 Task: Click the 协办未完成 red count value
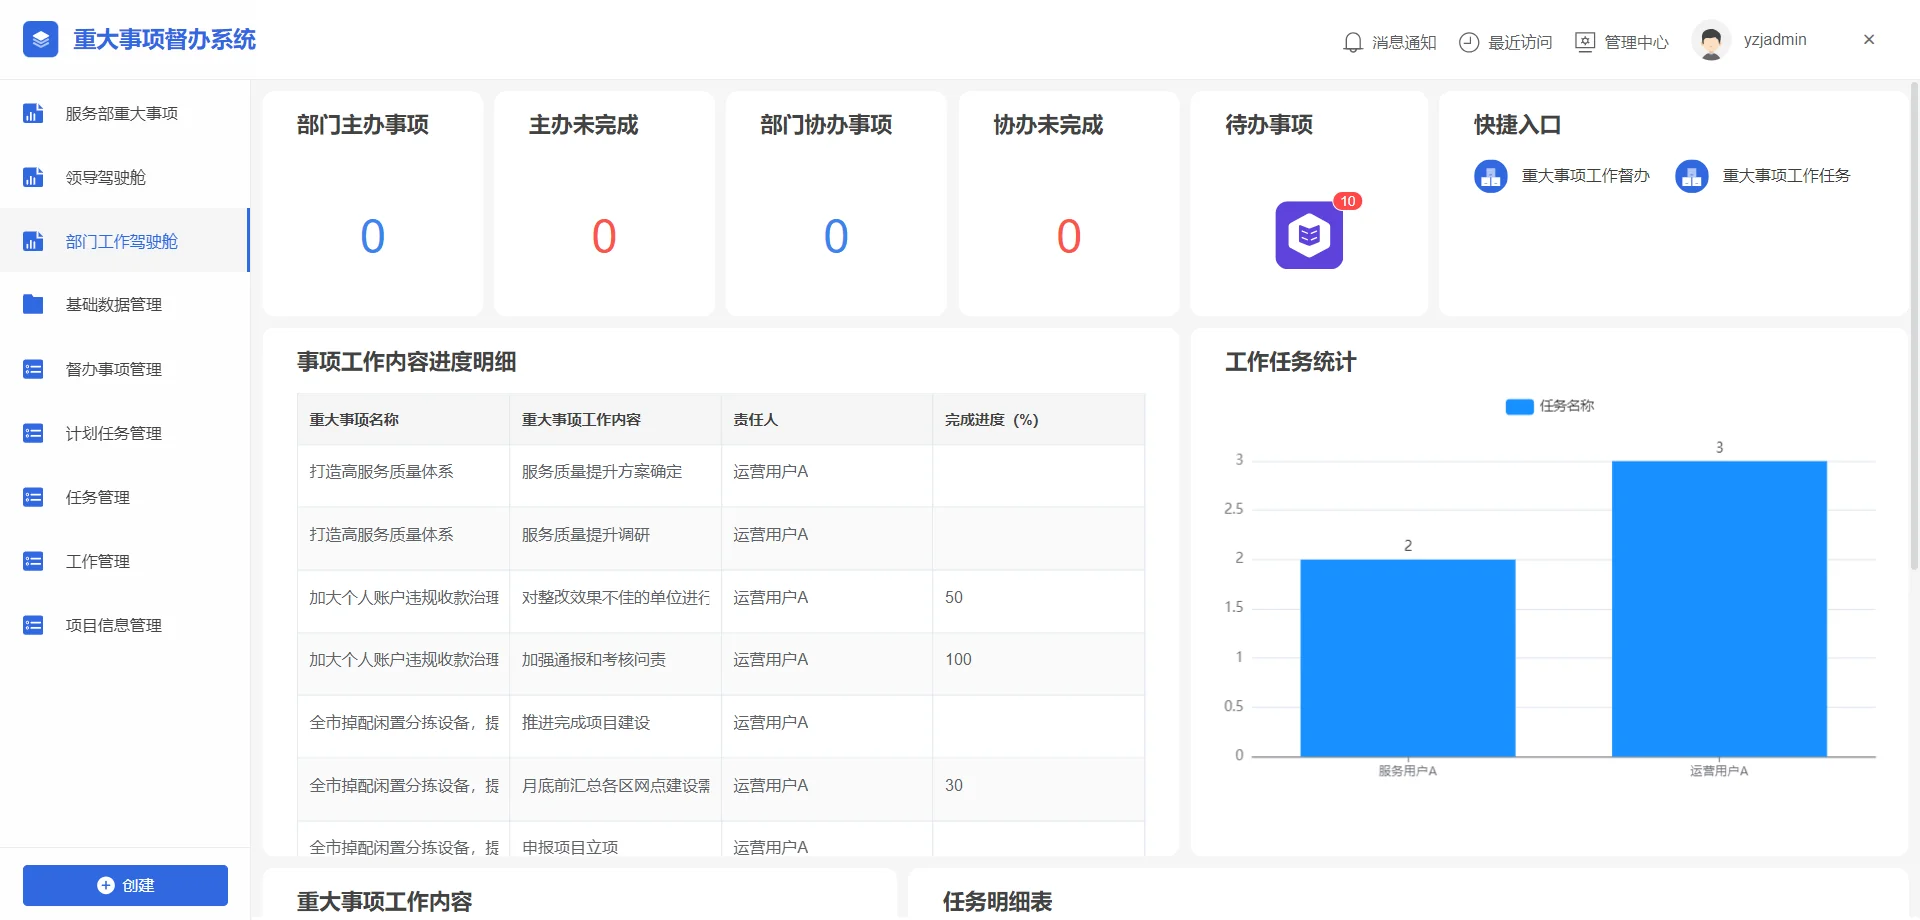tap(1069, 237)
